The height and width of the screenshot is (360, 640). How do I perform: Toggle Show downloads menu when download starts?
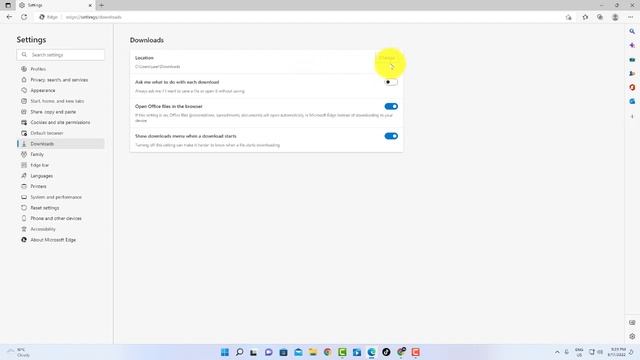click(x=391, y=136)
